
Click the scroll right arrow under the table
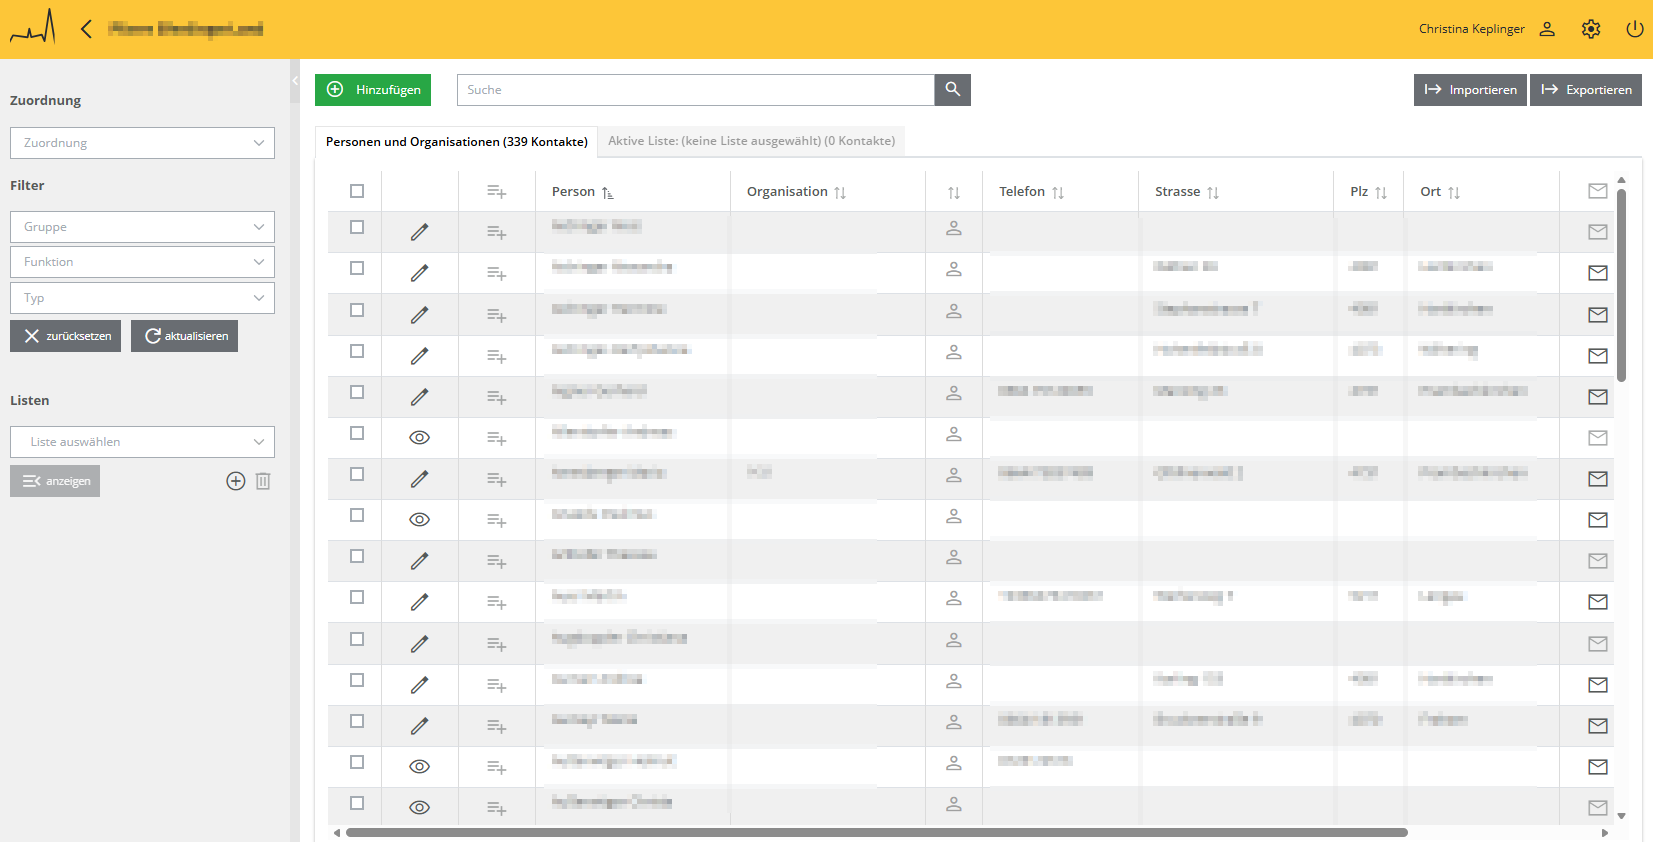[1605, 832]
